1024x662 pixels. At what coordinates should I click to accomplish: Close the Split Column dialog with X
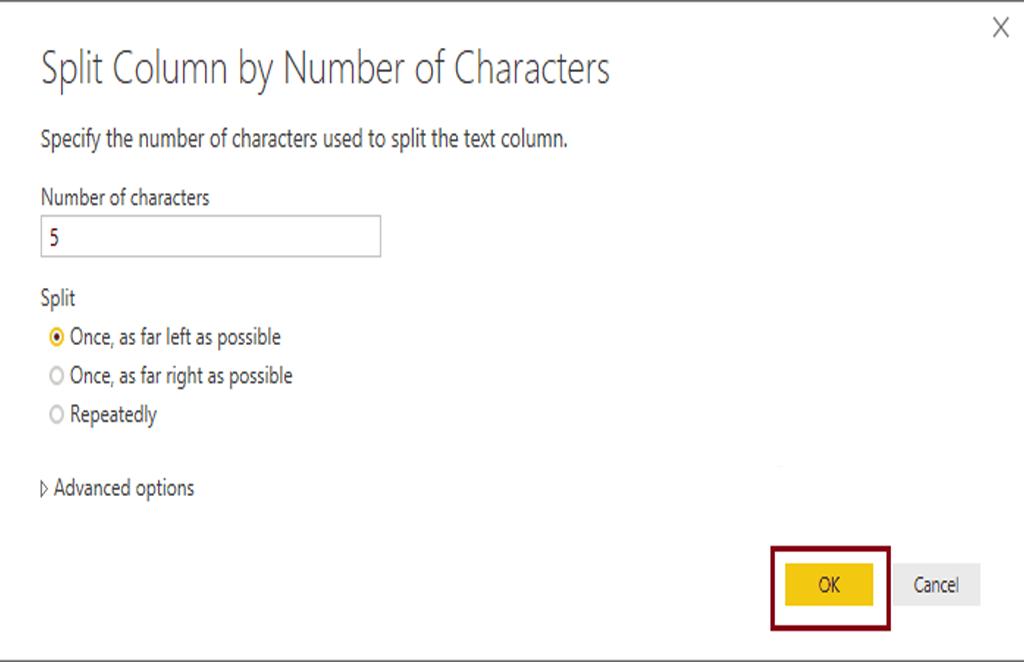click(1000, 28)
